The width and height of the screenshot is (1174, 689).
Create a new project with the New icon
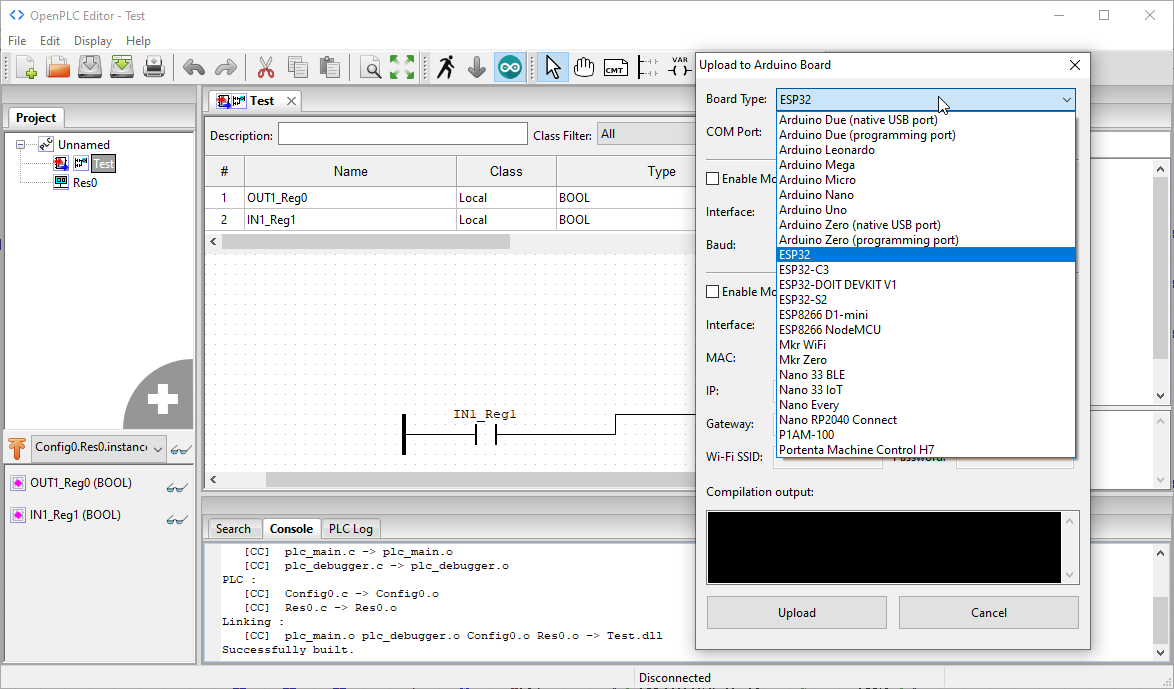[26, 68]
